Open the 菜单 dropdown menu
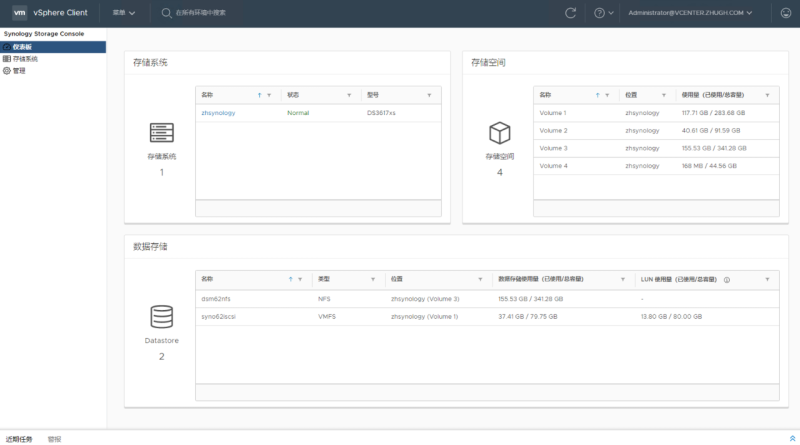Viewport: 800px width, 445px height. click(124, 13)
